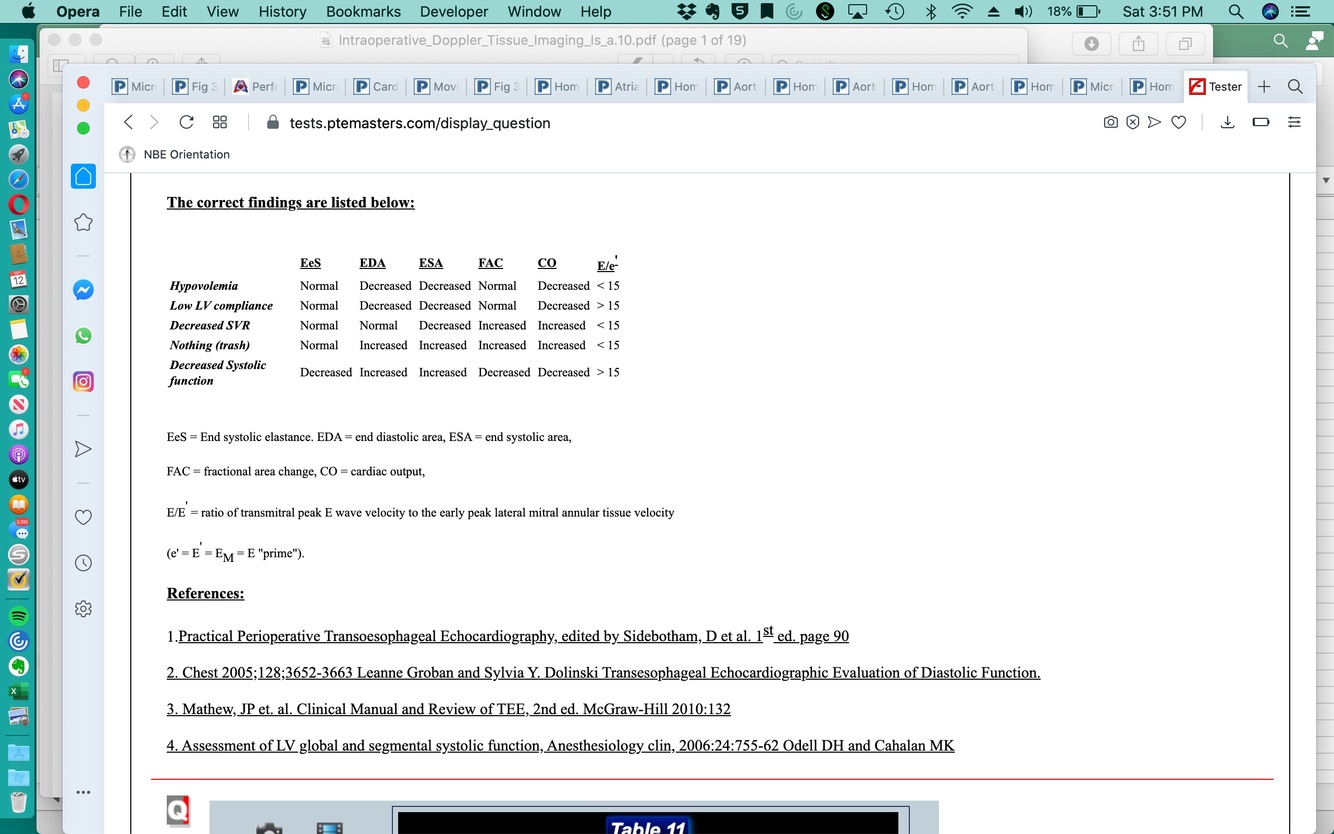Search open tabs with magnifier icon

pyautogui.click(x=1295, y=86)
